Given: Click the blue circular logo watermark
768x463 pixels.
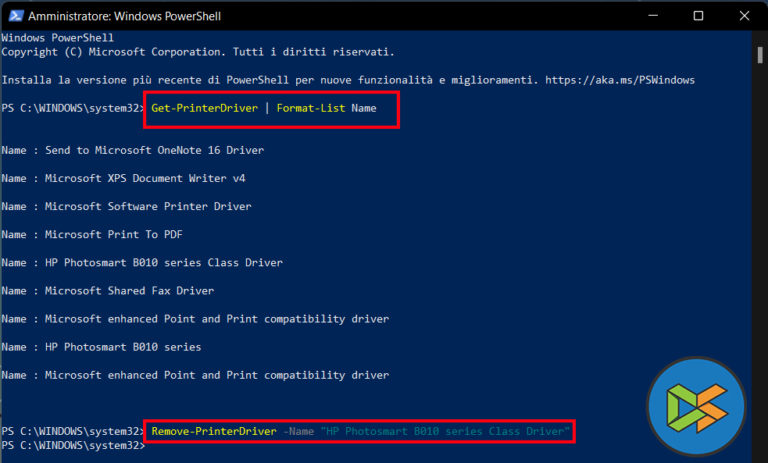Looking at the screenshot, I should (695, 407).
